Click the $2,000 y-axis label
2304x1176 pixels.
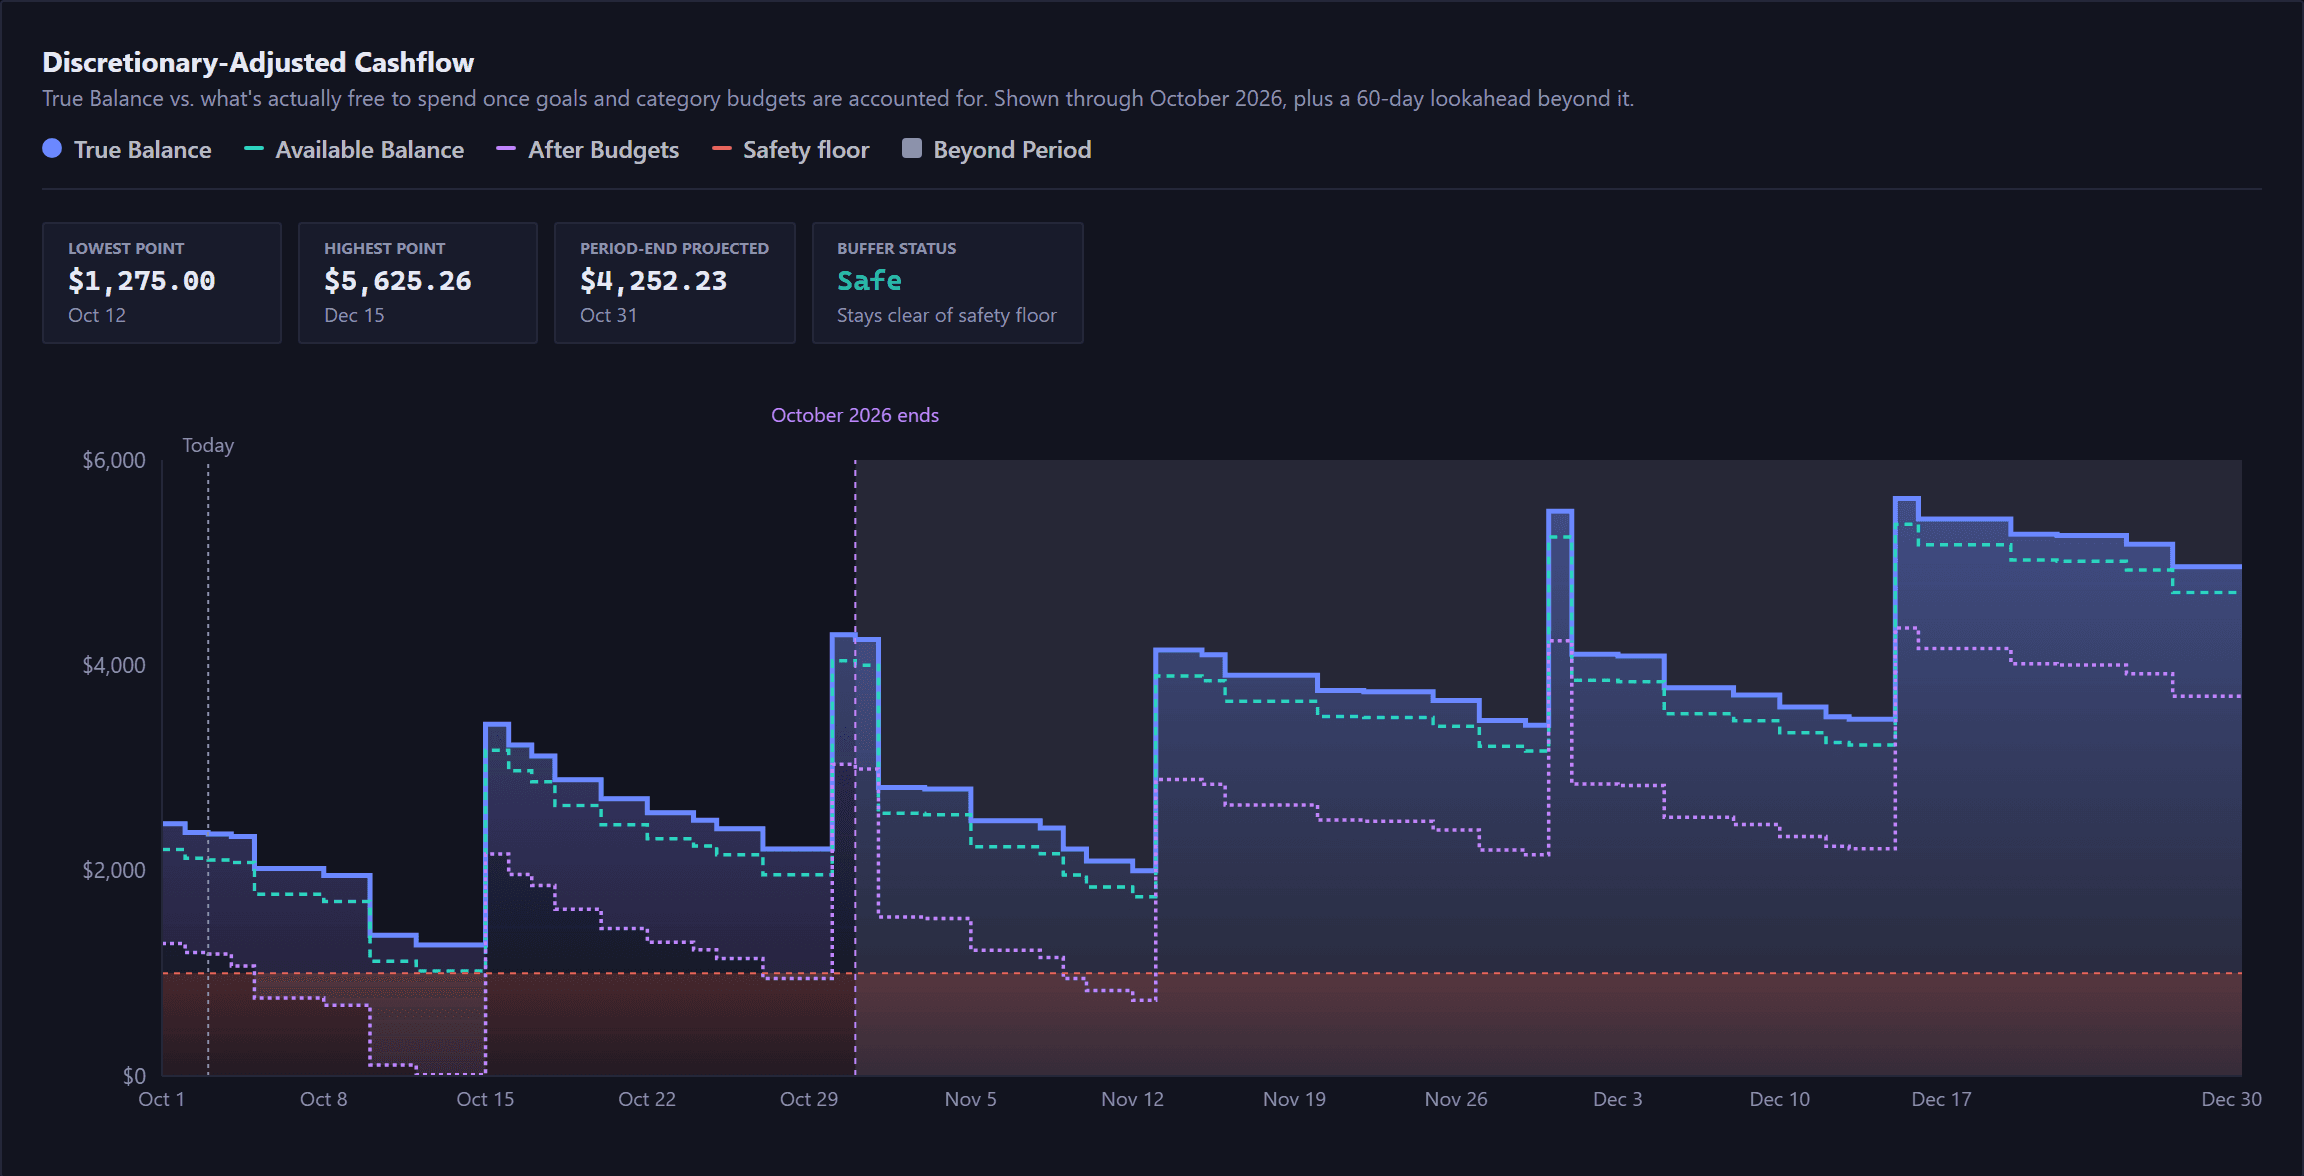tap(114, 870)
